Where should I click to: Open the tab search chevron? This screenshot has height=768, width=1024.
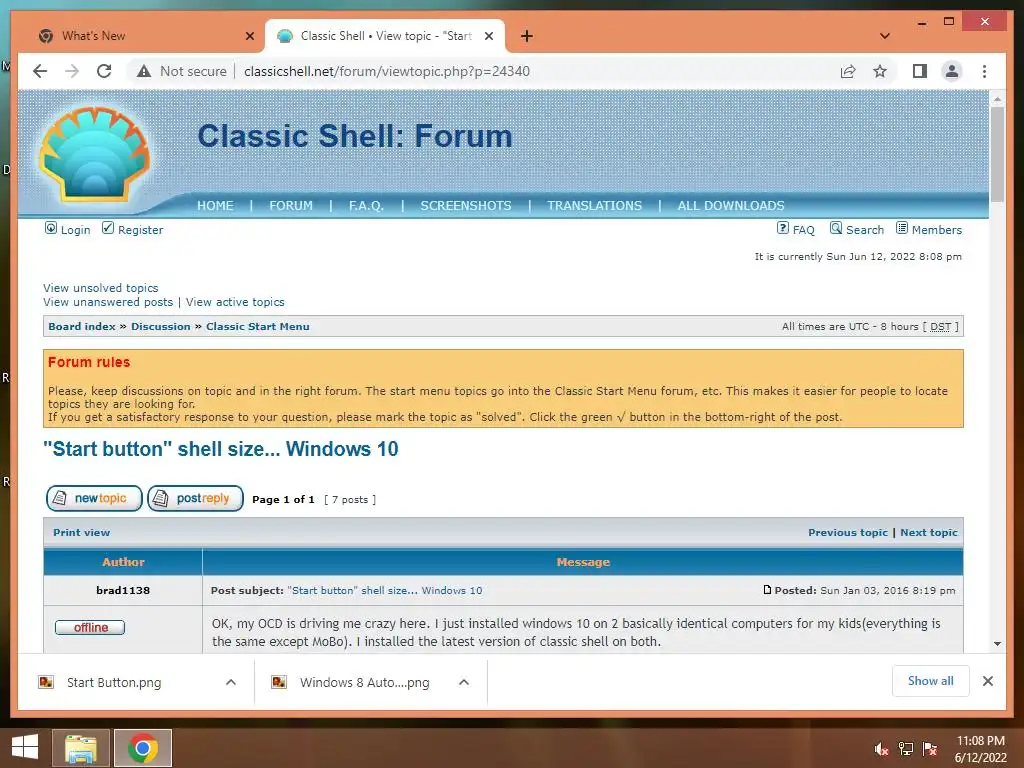point(885,36)
